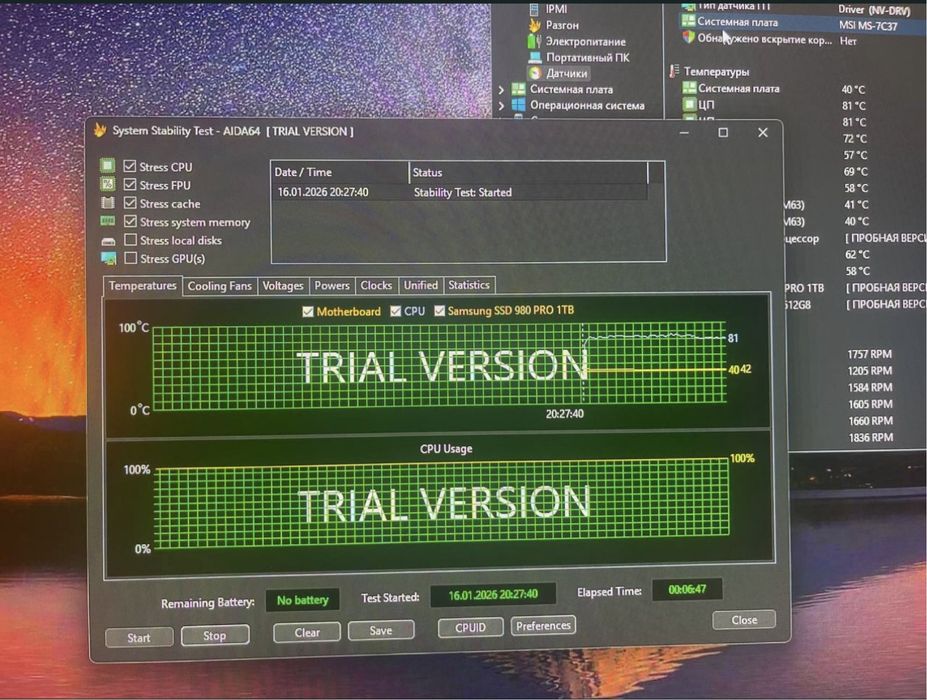
Task: Click the battery icon next to Электропитание
Action: click(534, 41)
